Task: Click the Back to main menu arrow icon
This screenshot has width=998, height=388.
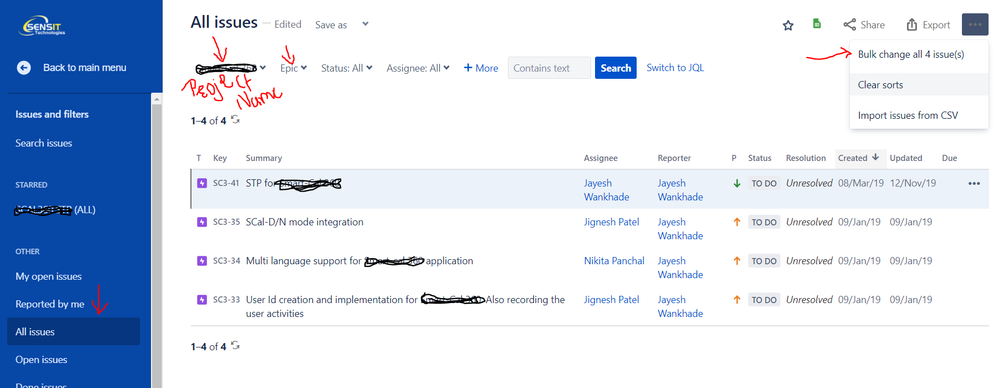Action: click(24, 67)
